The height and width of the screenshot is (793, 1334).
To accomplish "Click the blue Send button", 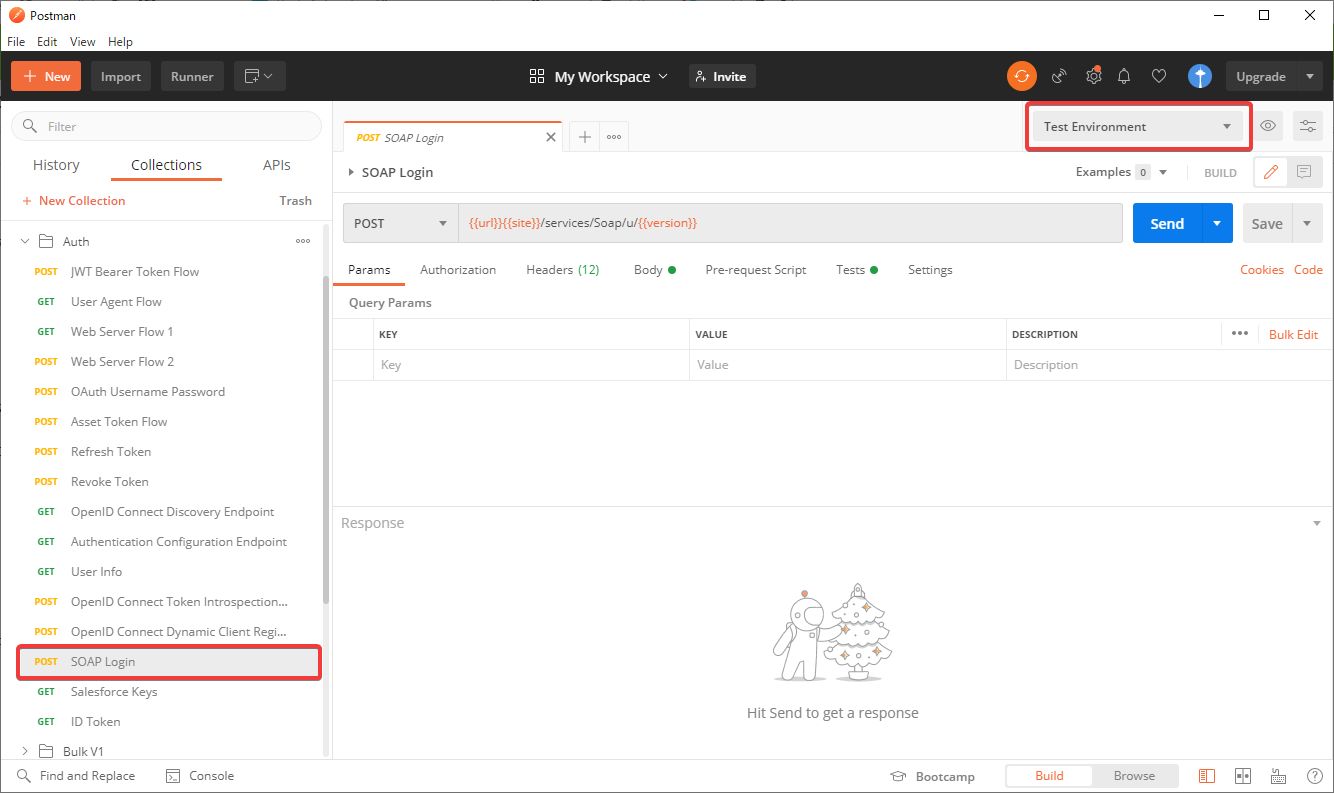I will [1167, 223].
